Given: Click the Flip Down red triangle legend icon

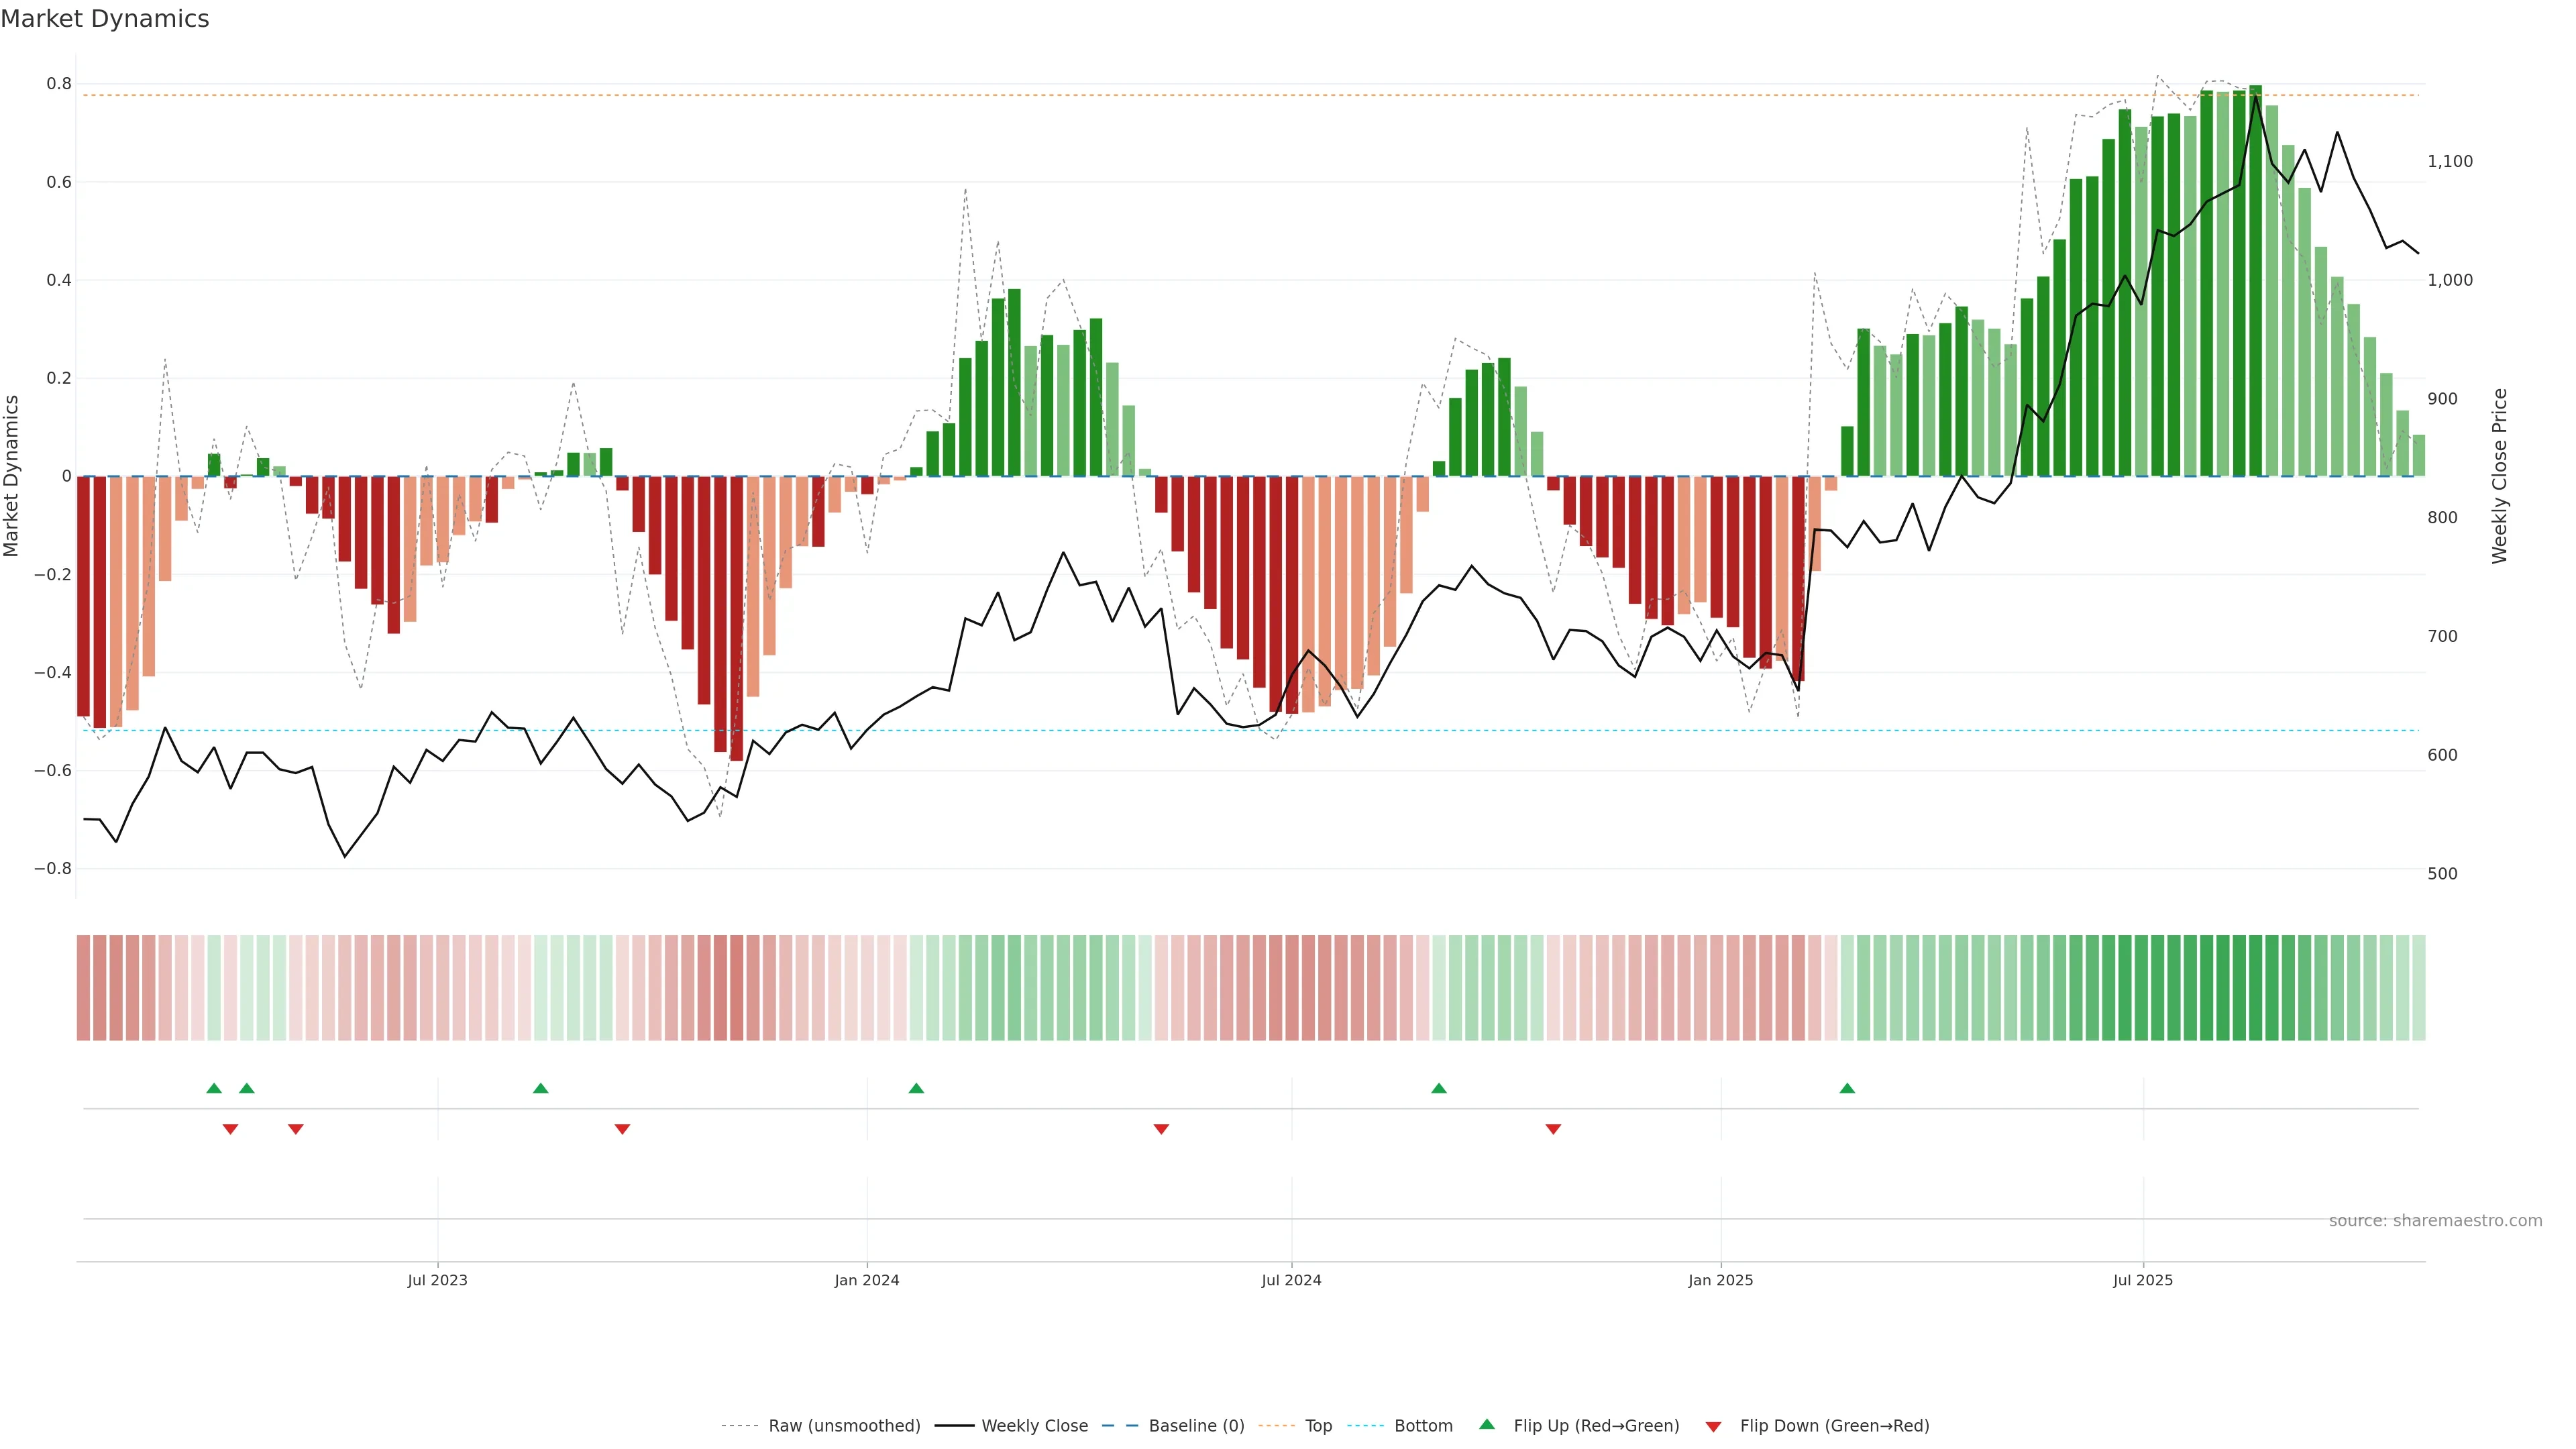Looking at the screenshot, I should tap(1713, 1426).
